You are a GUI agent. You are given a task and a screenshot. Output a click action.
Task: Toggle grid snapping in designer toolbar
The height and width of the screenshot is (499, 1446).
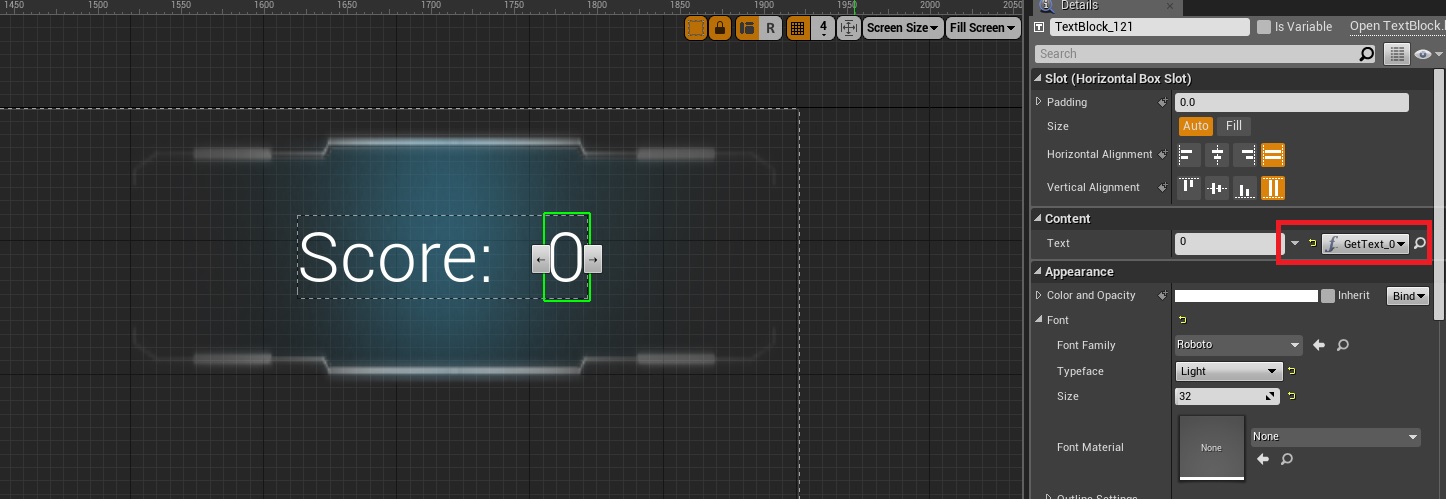pos(797,28)
